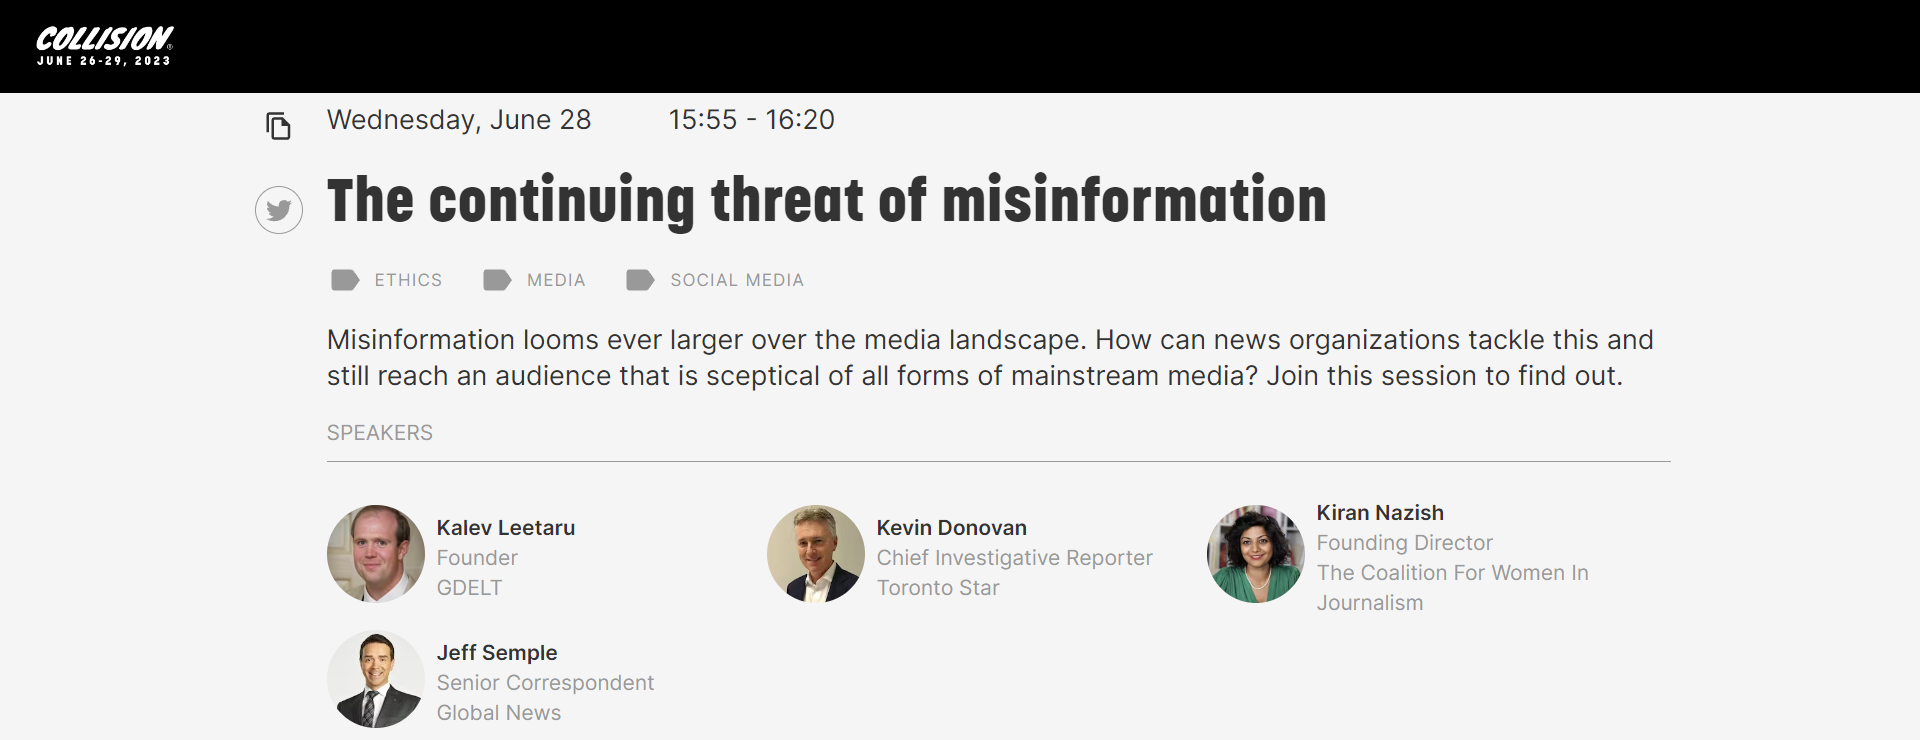Select the SOCIAL MEDIA topic tag
The width and height of the screenshot is (1920, 740).
point(737,280)
